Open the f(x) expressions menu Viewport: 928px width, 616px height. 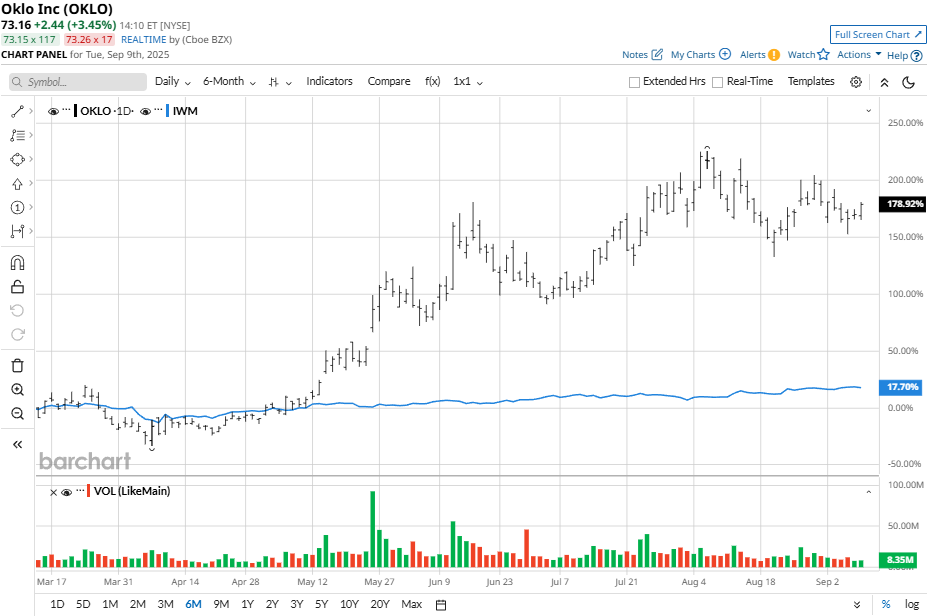coord(433,82)
